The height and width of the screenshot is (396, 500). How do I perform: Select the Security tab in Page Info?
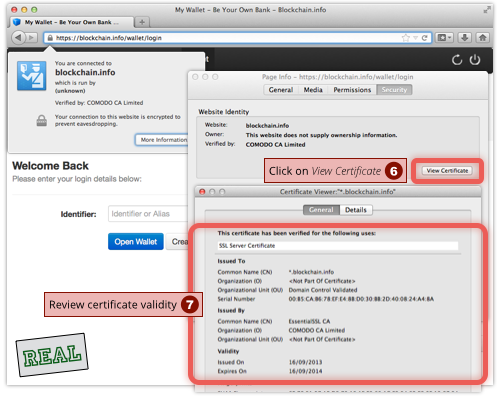click(x=394, y=90)
